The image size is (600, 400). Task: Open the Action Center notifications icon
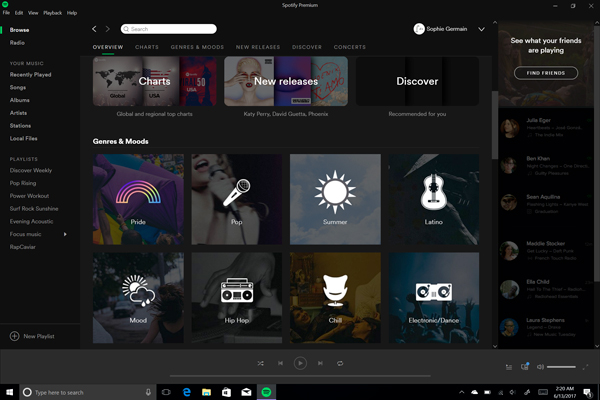pos(587,392)
